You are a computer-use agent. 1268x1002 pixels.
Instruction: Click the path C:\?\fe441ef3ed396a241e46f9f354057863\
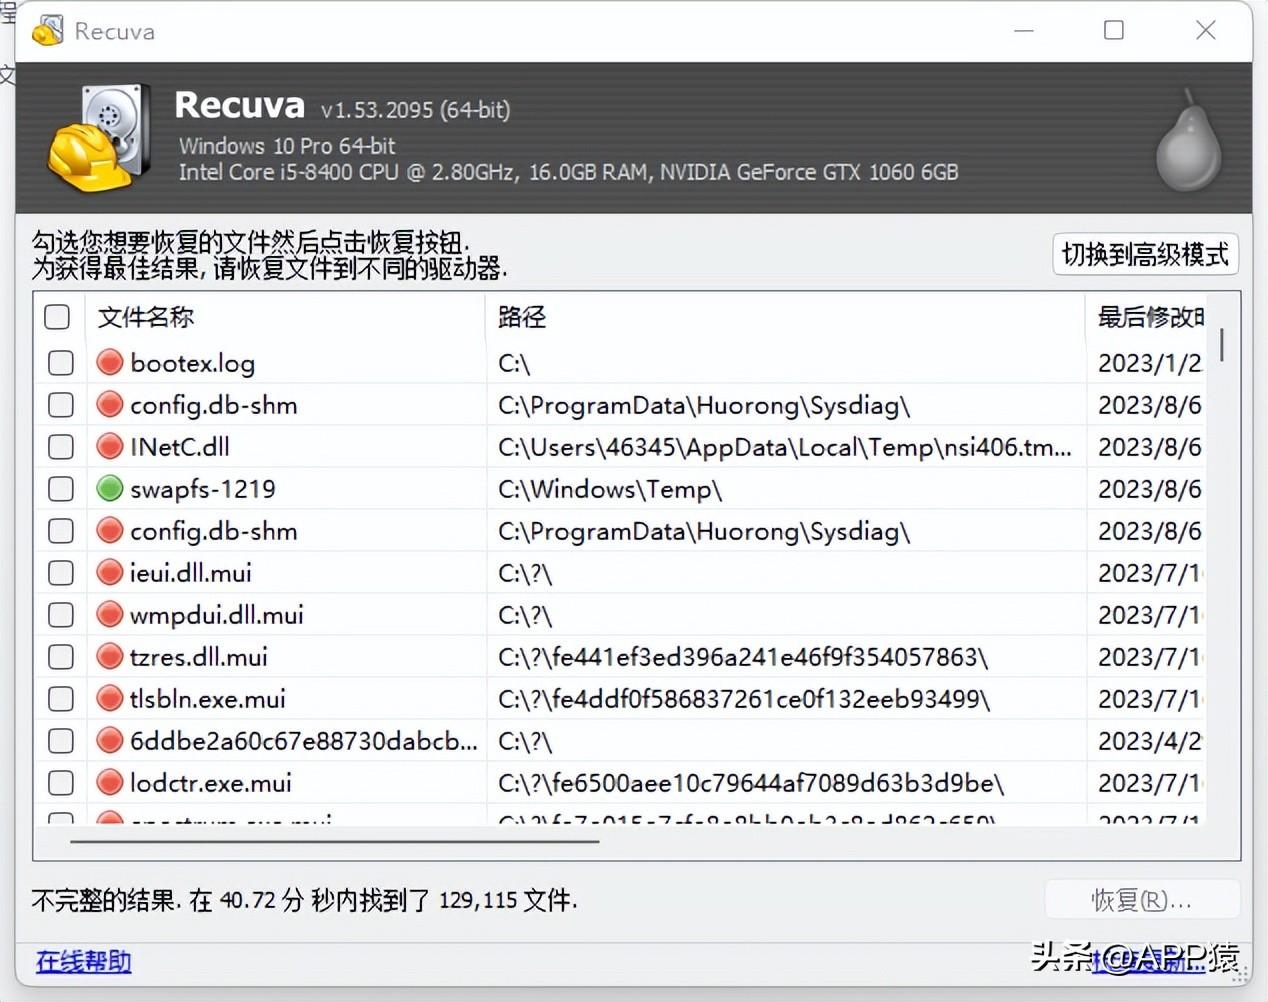pyautogui.click(x=743, y=657)
